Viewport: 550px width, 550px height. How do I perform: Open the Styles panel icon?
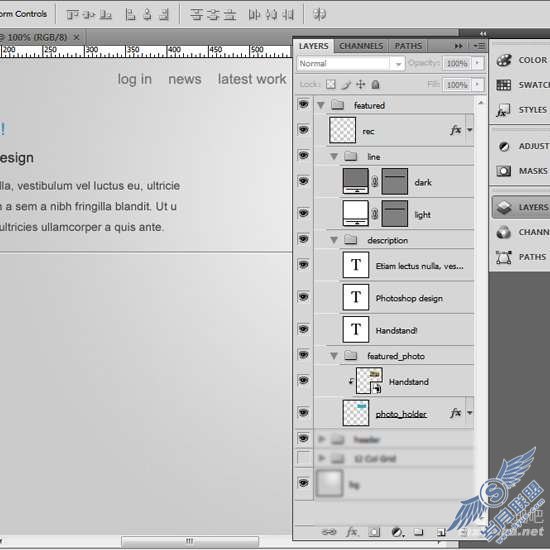503,110
